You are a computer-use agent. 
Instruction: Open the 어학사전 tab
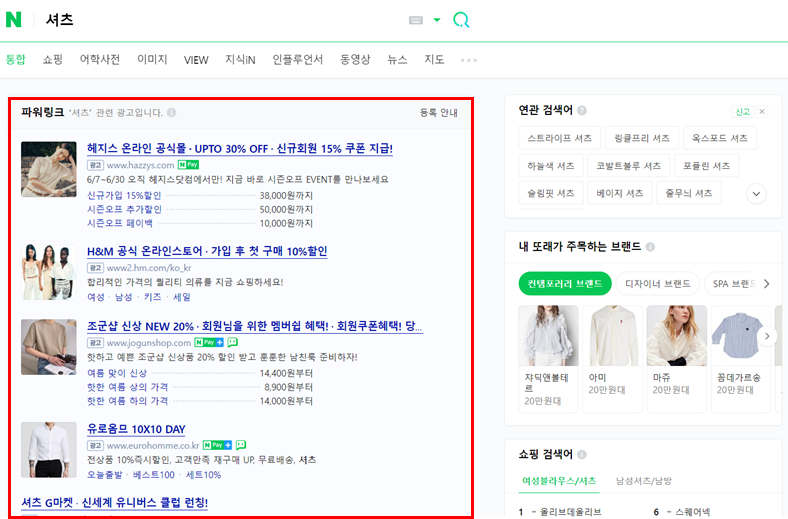point(100,60)
